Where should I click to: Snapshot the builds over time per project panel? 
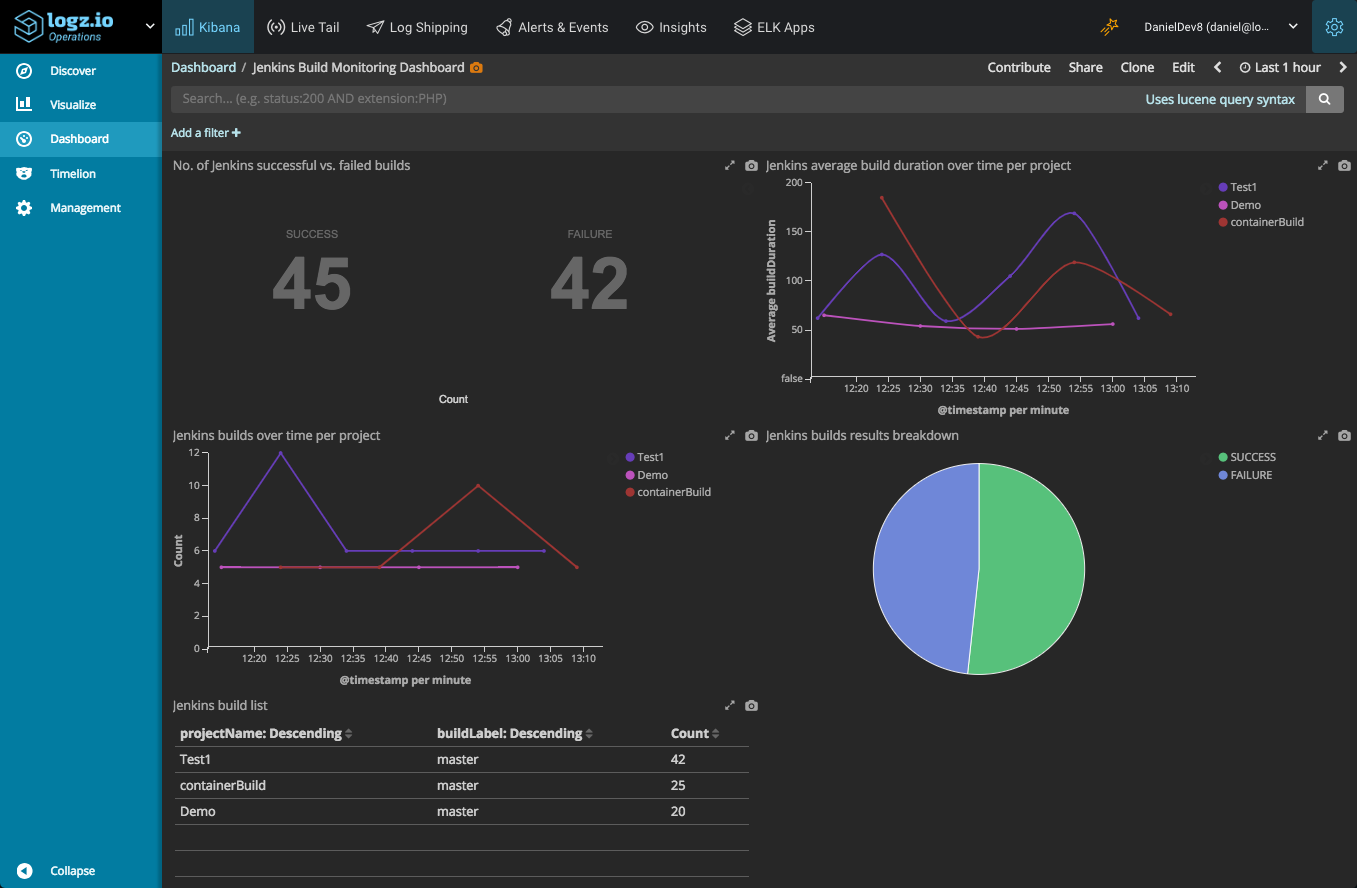(752, 435)
